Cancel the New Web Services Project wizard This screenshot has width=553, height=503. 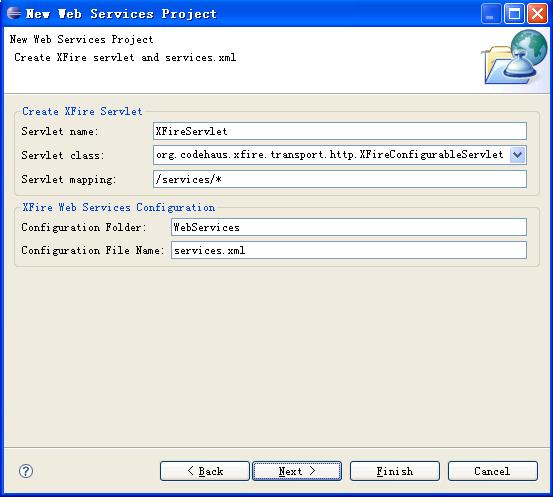[x=493, y=471]
